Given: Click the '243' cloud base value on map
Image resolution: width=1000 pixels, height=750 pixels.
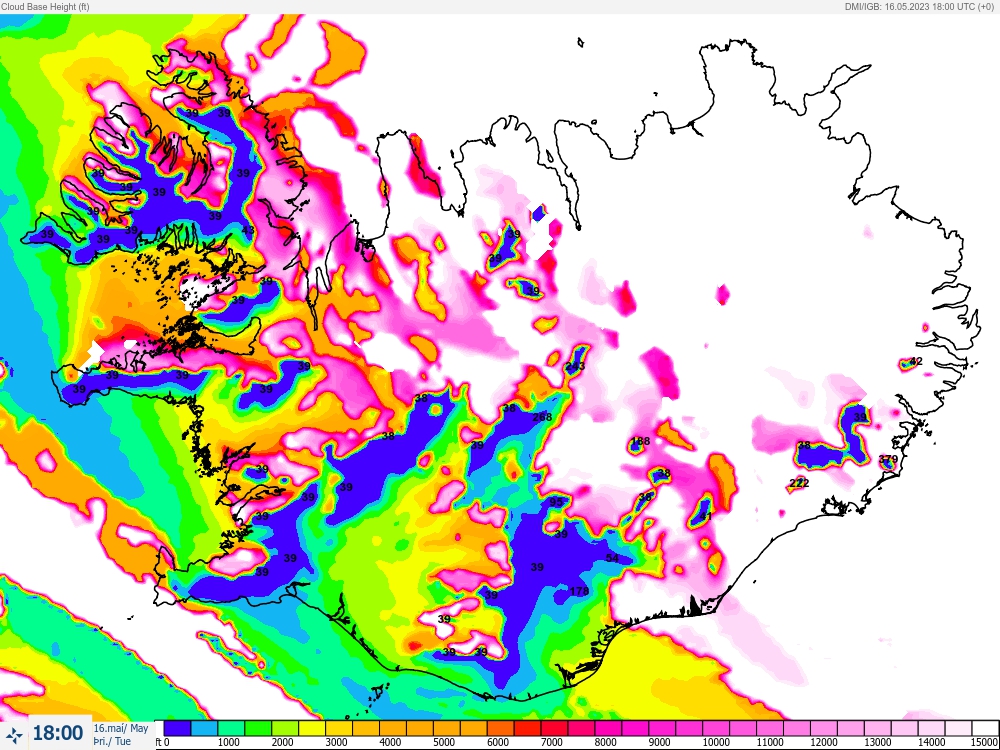Looking at the screenshot, I should (575, 366).
